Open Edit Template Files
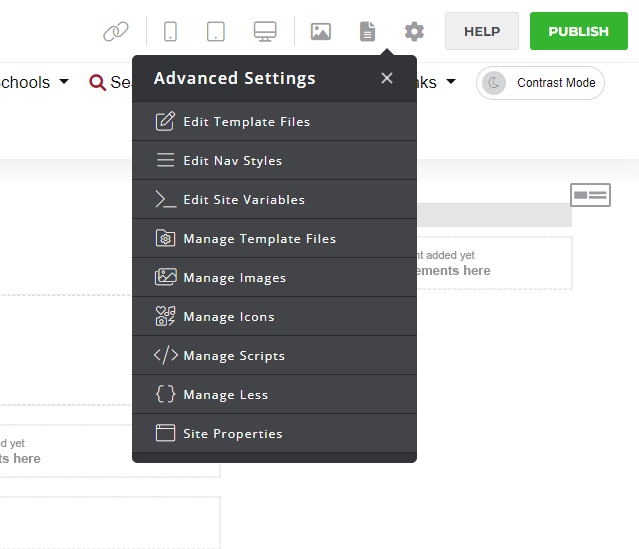Viewport: 639px width, 549px height. click(246, 122)
